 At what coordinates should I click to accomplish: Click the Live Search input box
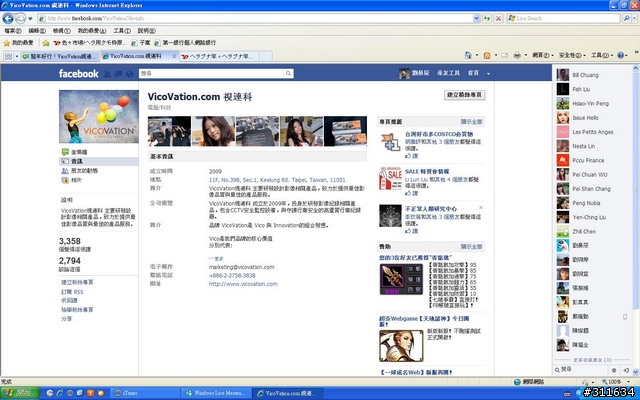click(563, 18)
